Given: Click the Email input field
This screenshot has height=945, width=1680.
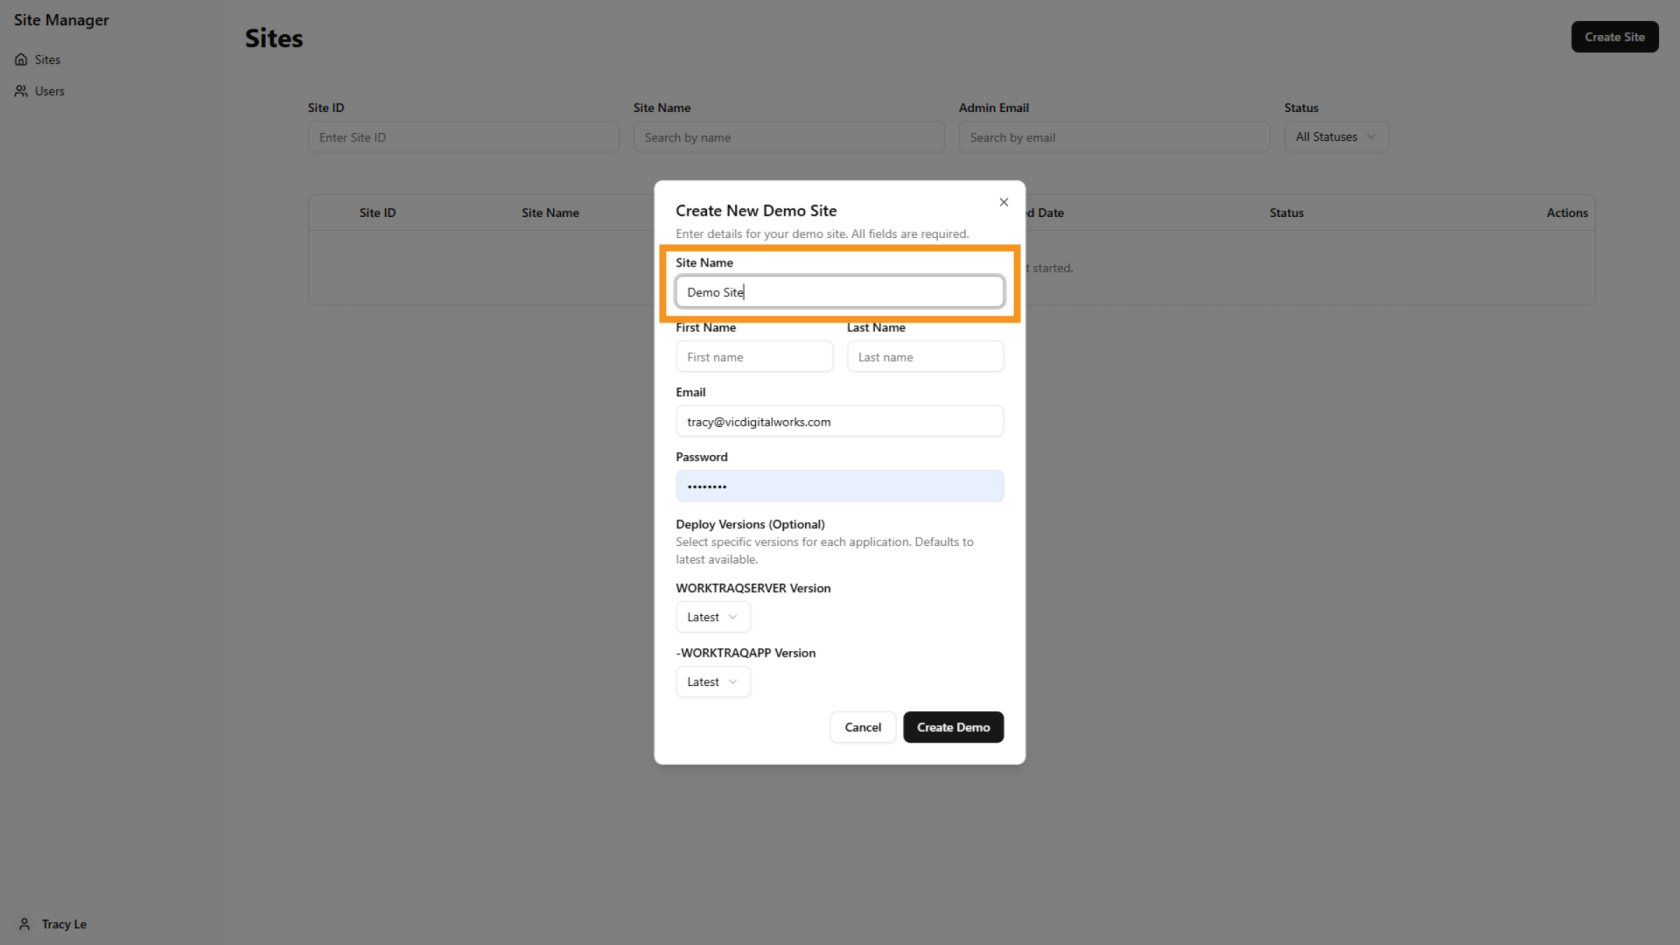Looking at the screenshot, I should coord(839,422).
